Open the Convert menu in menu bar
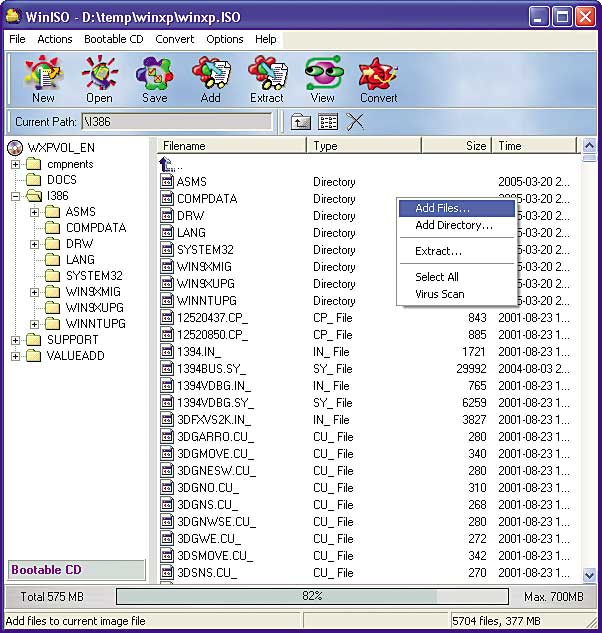Image resolution: width=602 pixels, height=633 pixels. [174, 39]
